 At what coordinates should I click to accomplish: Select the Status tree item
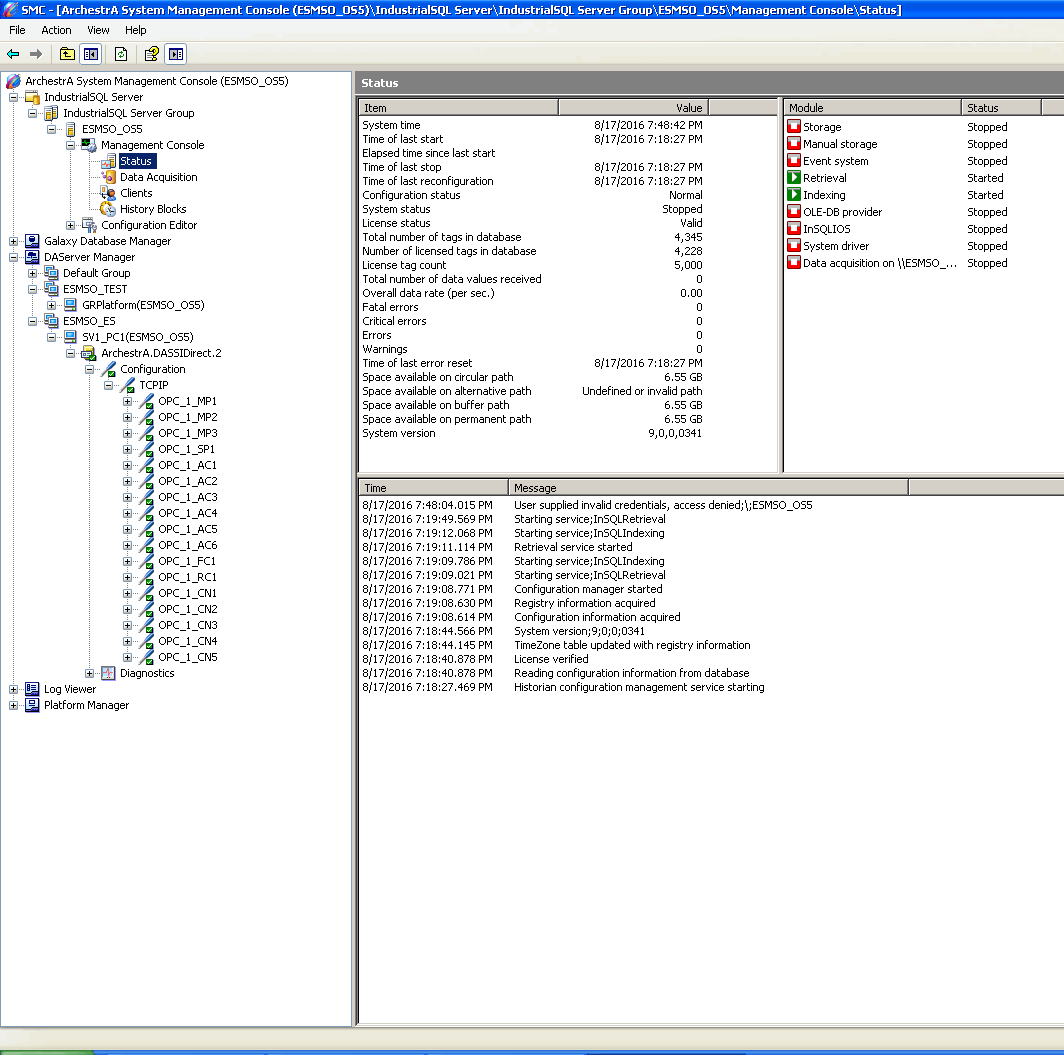(136, 161)
